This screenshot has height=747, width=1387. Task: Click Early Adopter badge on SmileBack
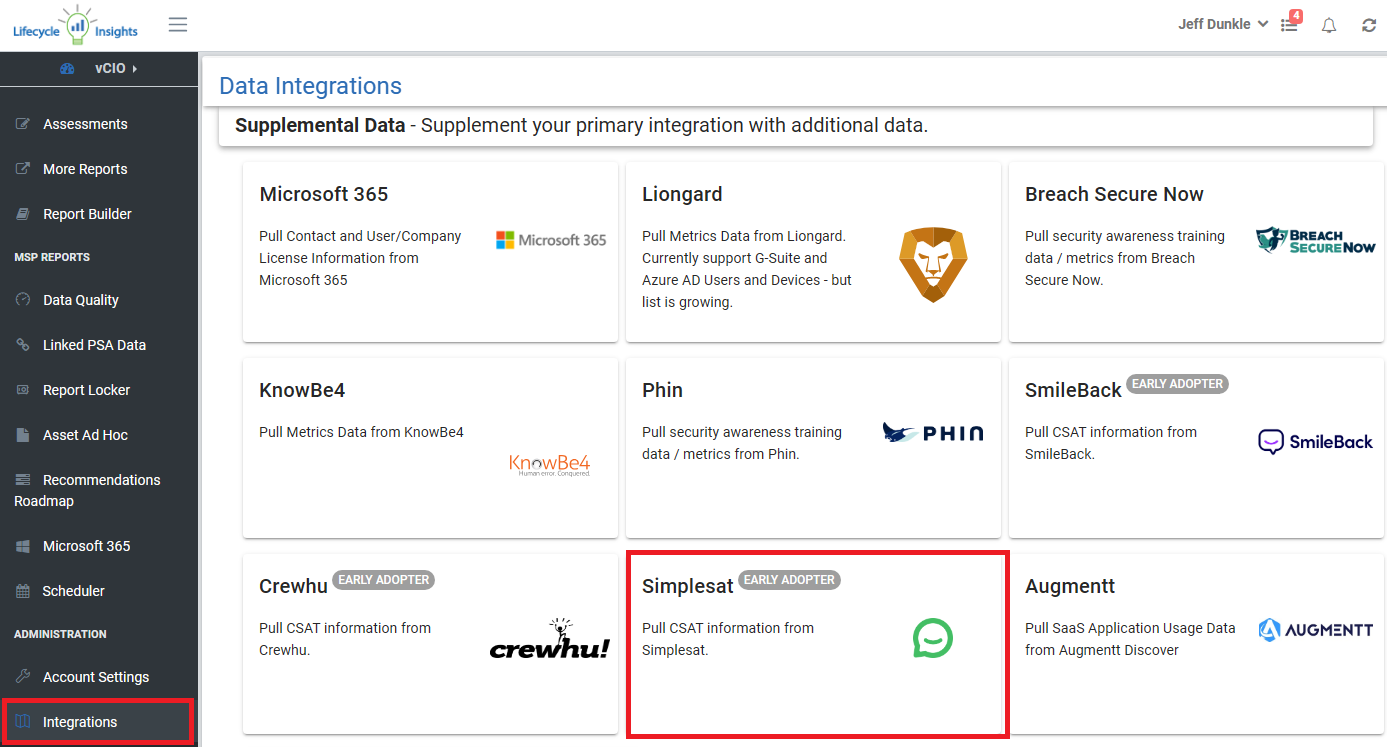(1177, 384)
